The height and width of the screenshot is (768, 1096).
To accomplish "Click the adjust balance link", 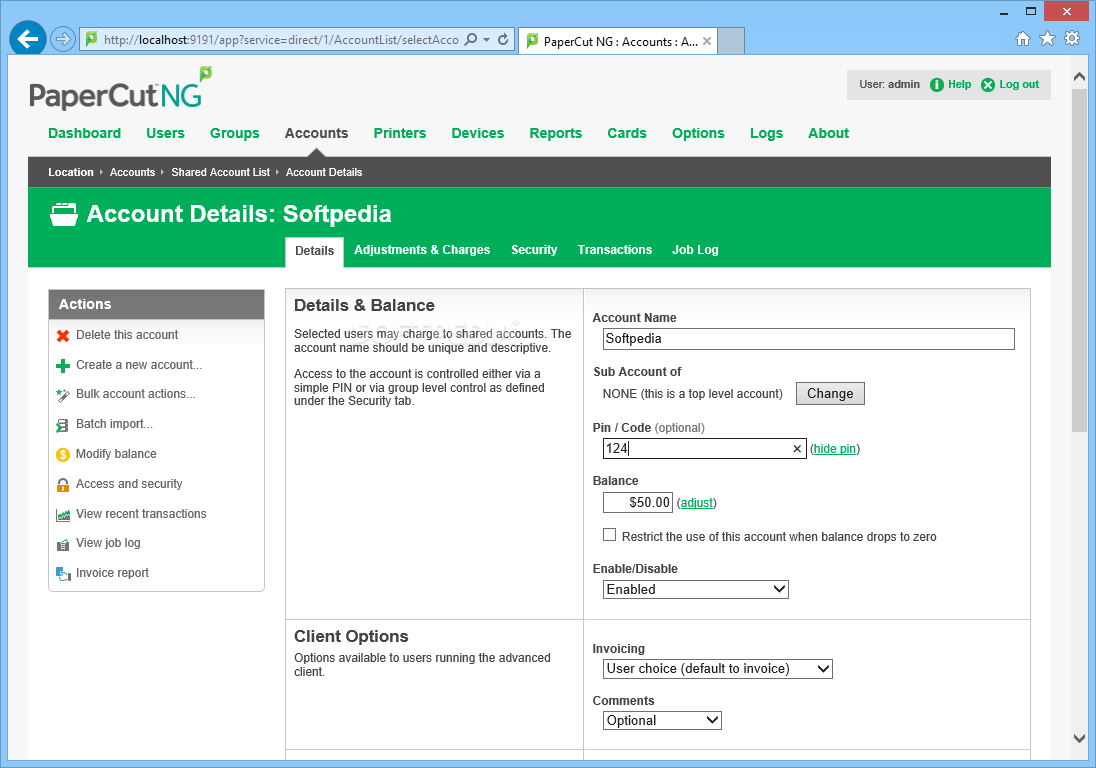I will point(697,502).
